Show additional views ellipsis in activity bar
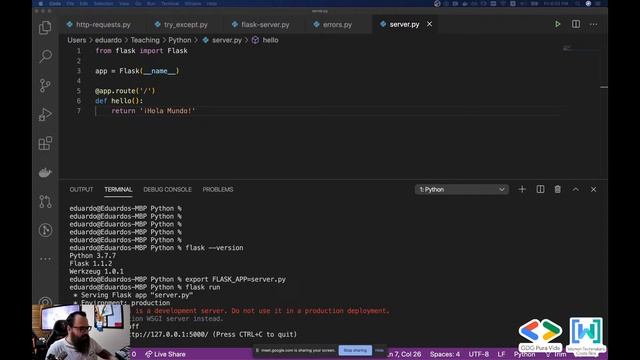This screenshot has width=640, height=360. [x=45, y=259]
